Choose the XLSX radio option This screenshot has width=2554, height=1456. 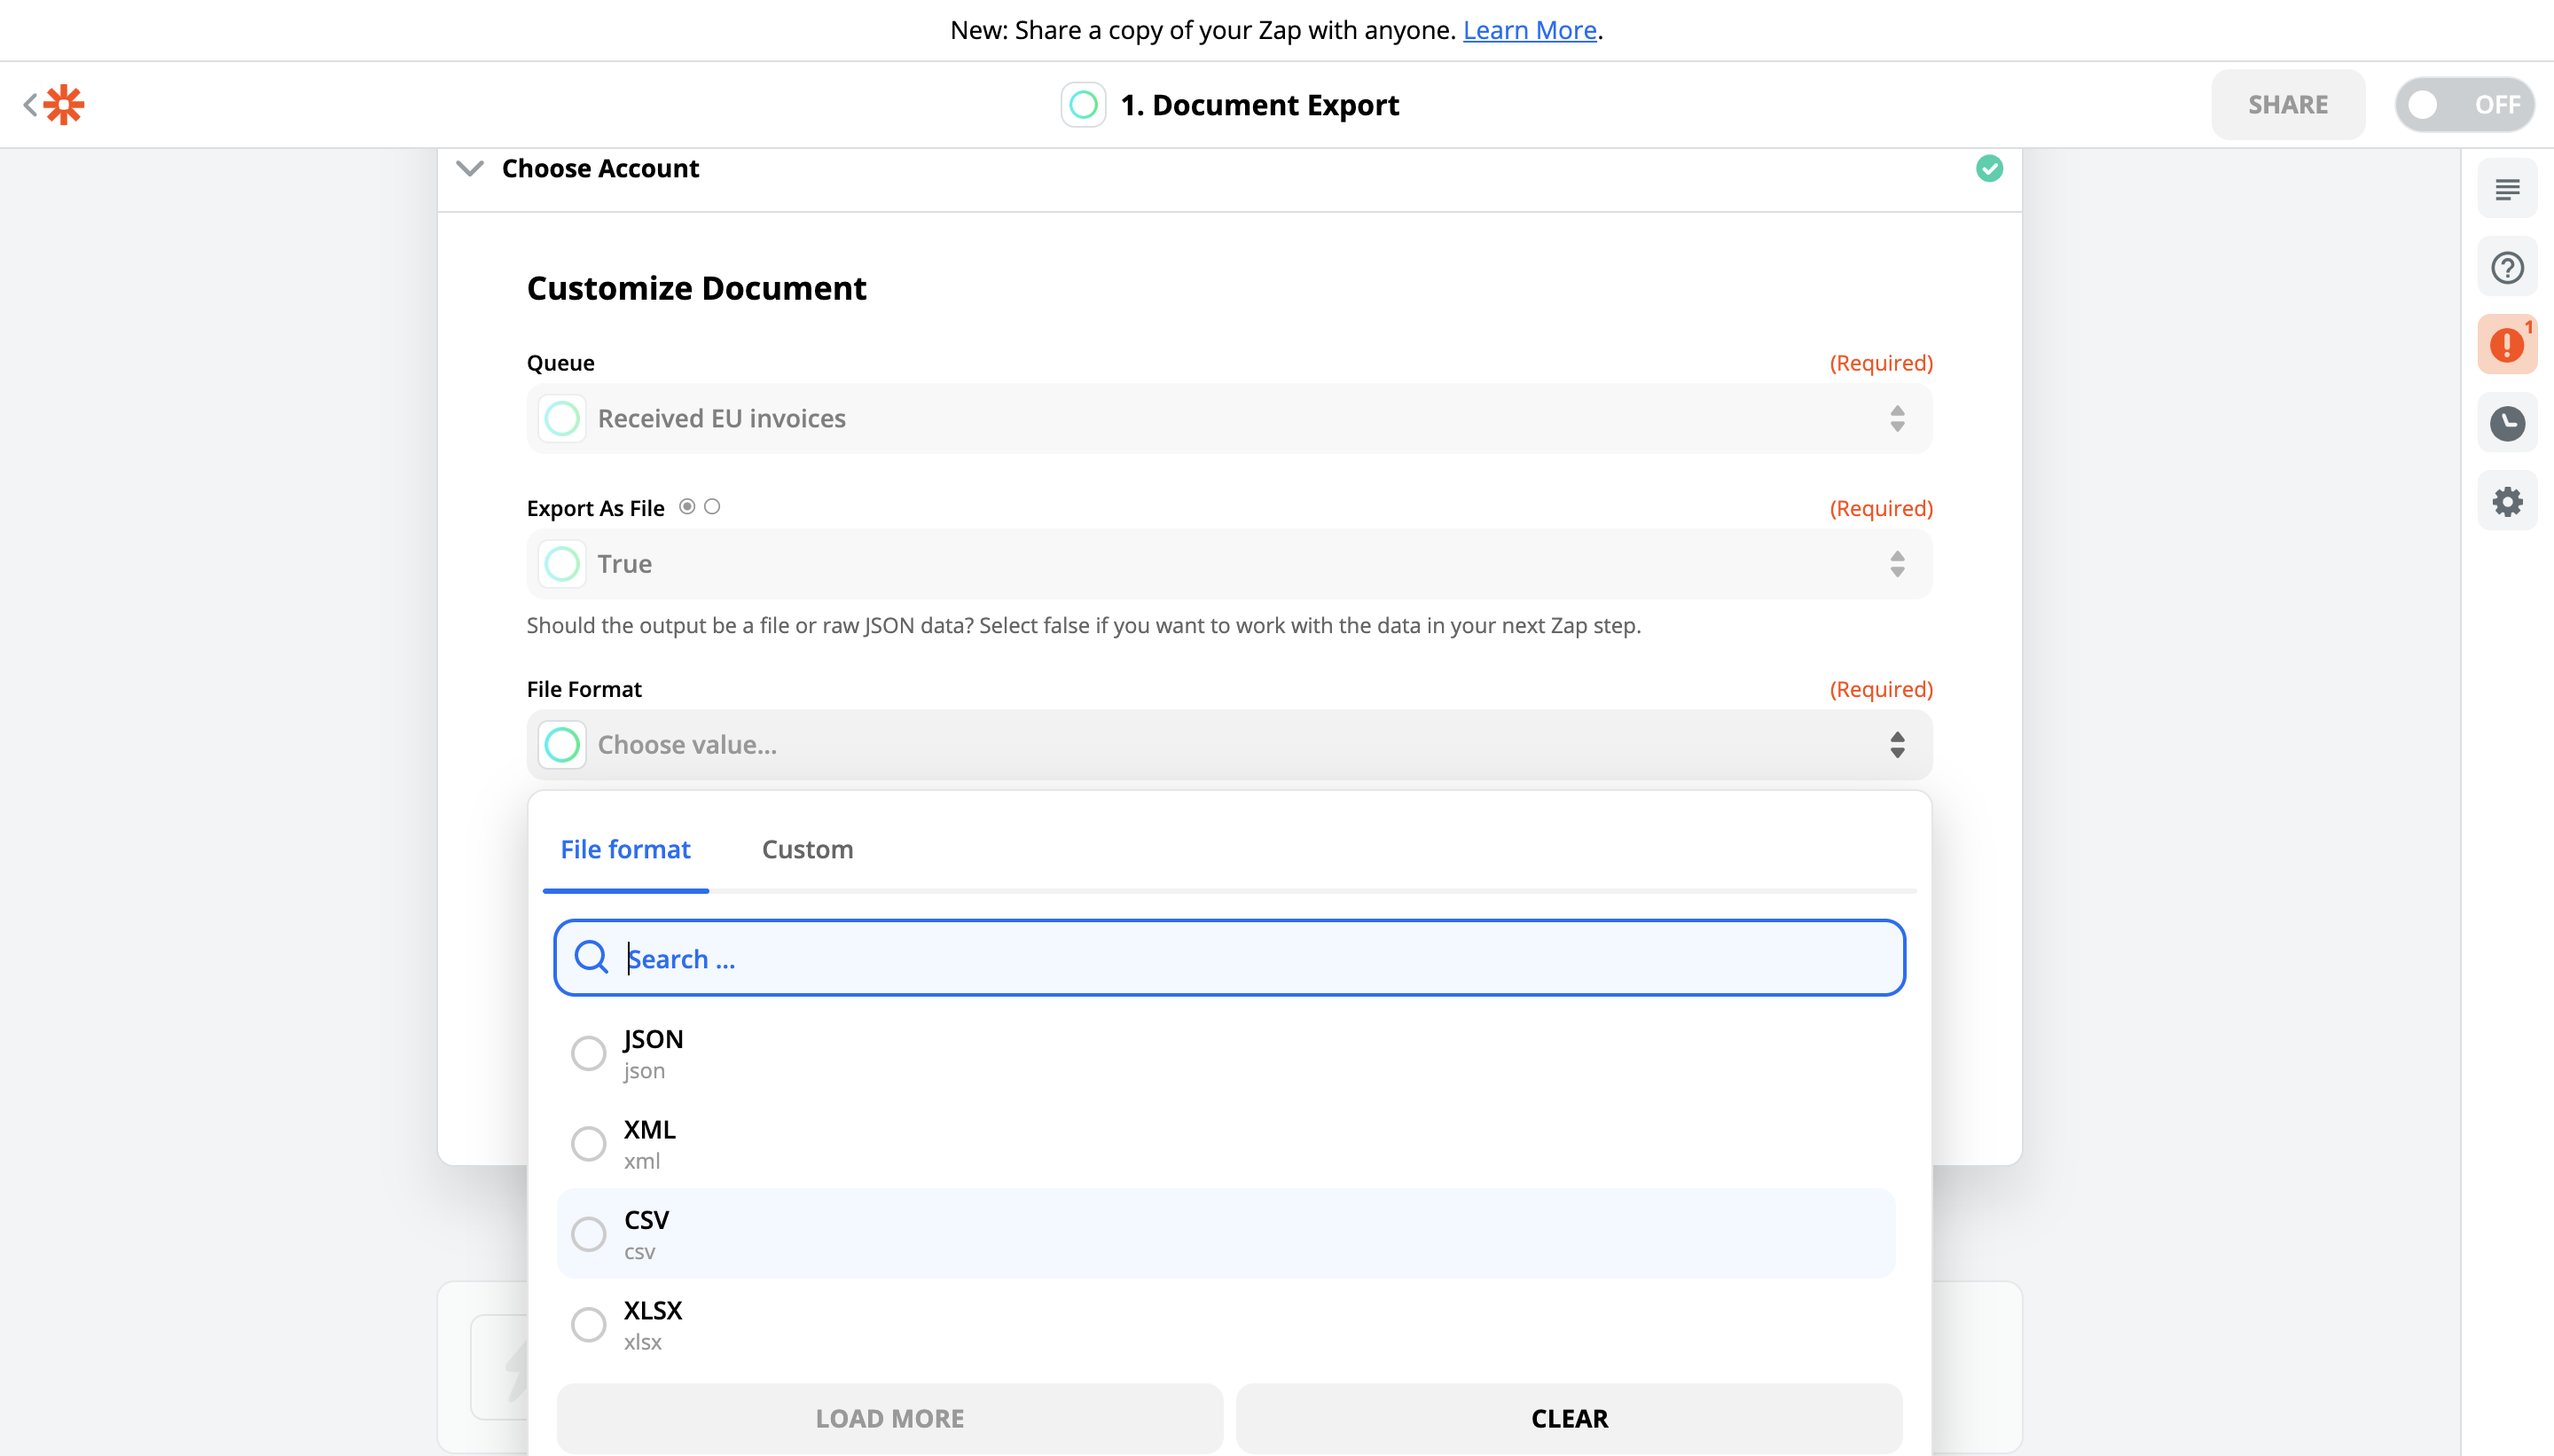click(588, 1324)
